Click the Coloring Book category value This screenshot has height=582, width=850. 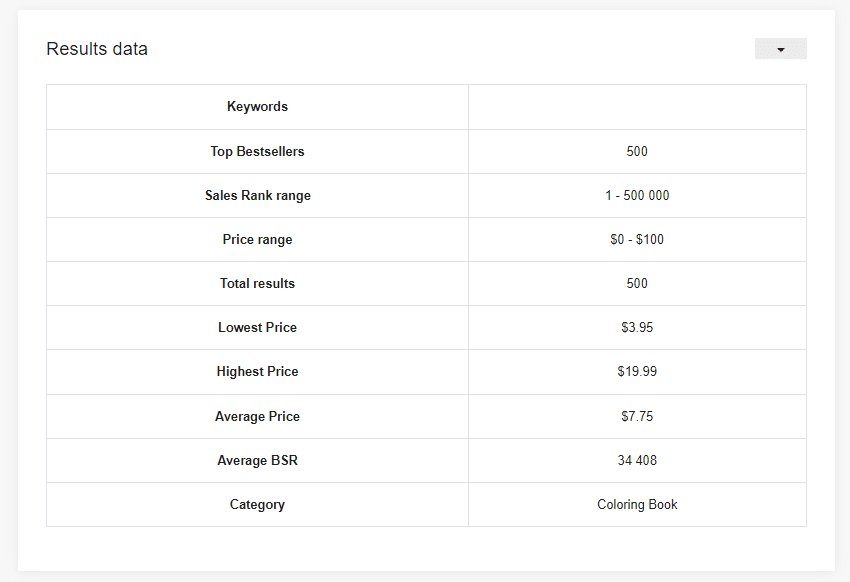(x=637, y=505)
